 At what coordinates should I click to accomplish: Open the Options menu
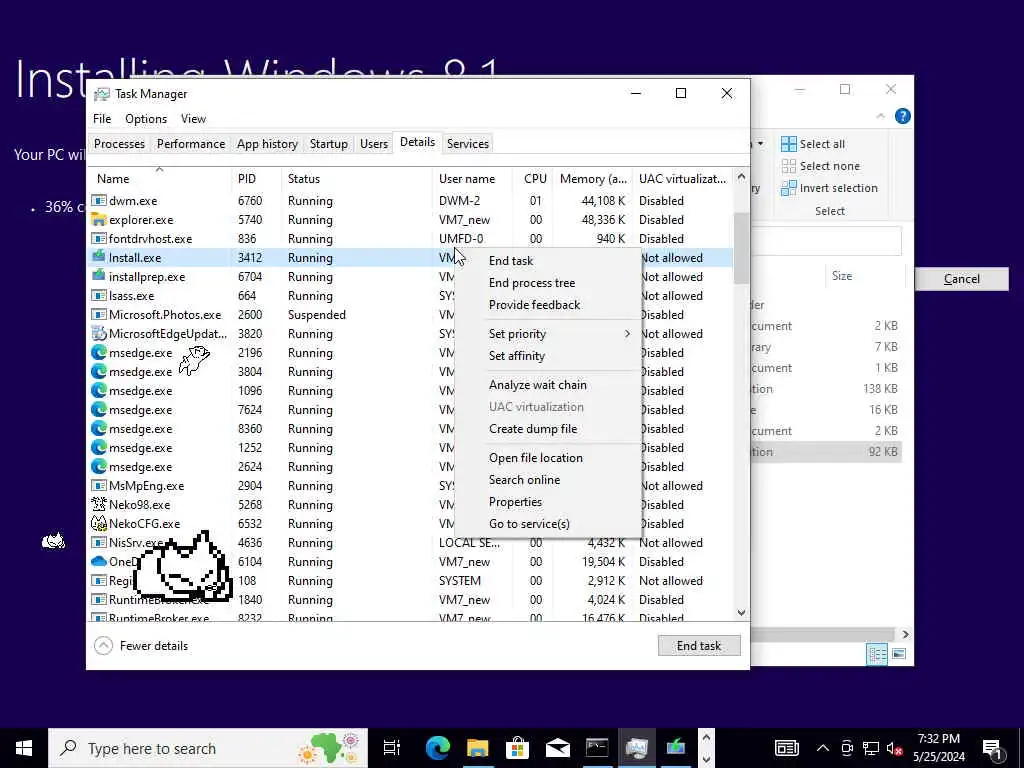click(146, 119)
